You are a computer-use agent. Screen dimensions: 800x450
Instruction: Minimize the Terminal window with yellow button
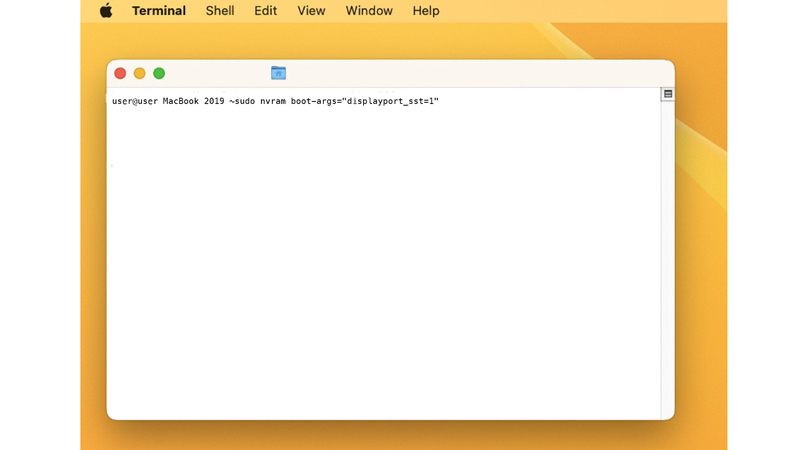[x=140, y=73]
